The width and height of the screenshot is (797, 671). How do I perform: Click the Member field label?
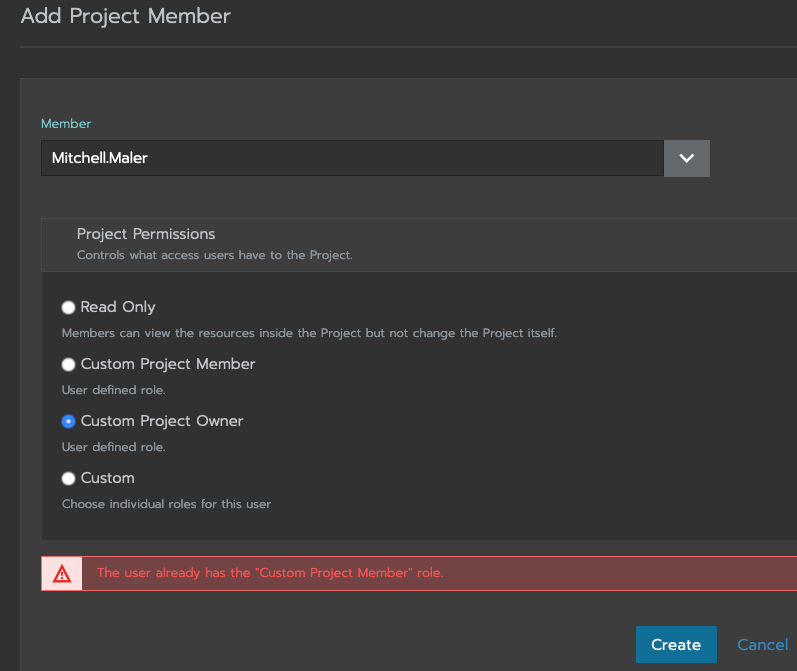66,124
